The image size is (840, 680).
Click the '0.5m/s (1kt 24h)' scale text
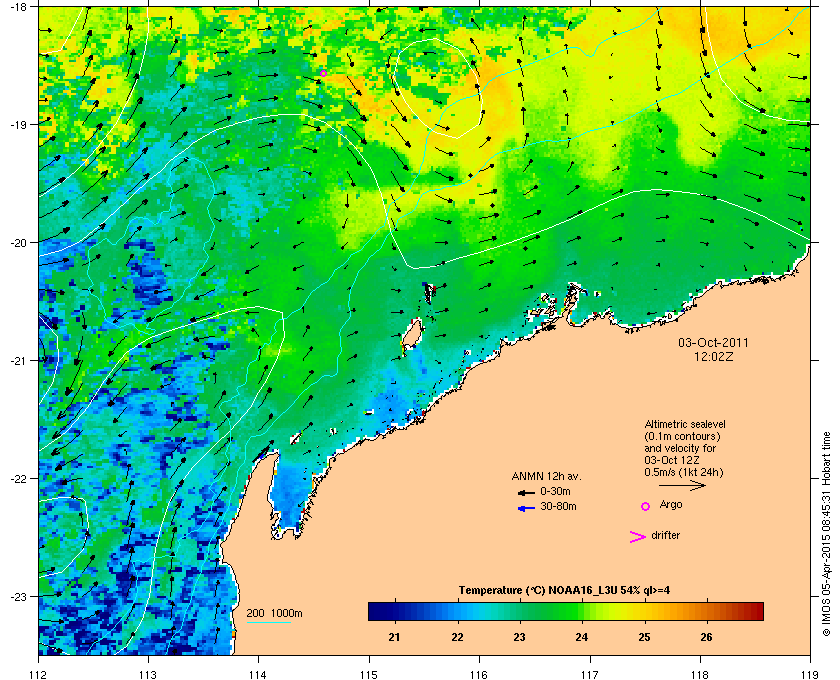[684, 473]
